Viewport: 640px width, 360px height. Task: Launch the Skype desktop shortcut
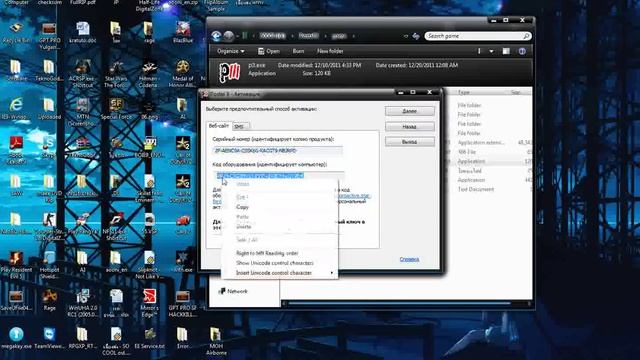49,147
